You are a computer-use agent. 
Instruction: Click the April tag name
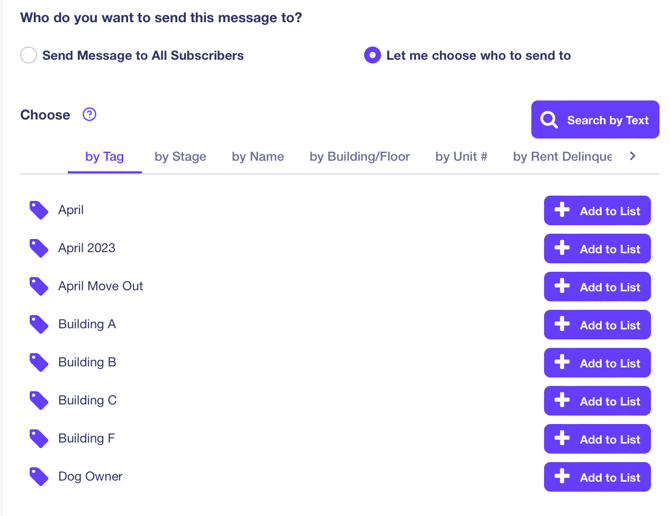pyautogui.click(x=71, y=210)
